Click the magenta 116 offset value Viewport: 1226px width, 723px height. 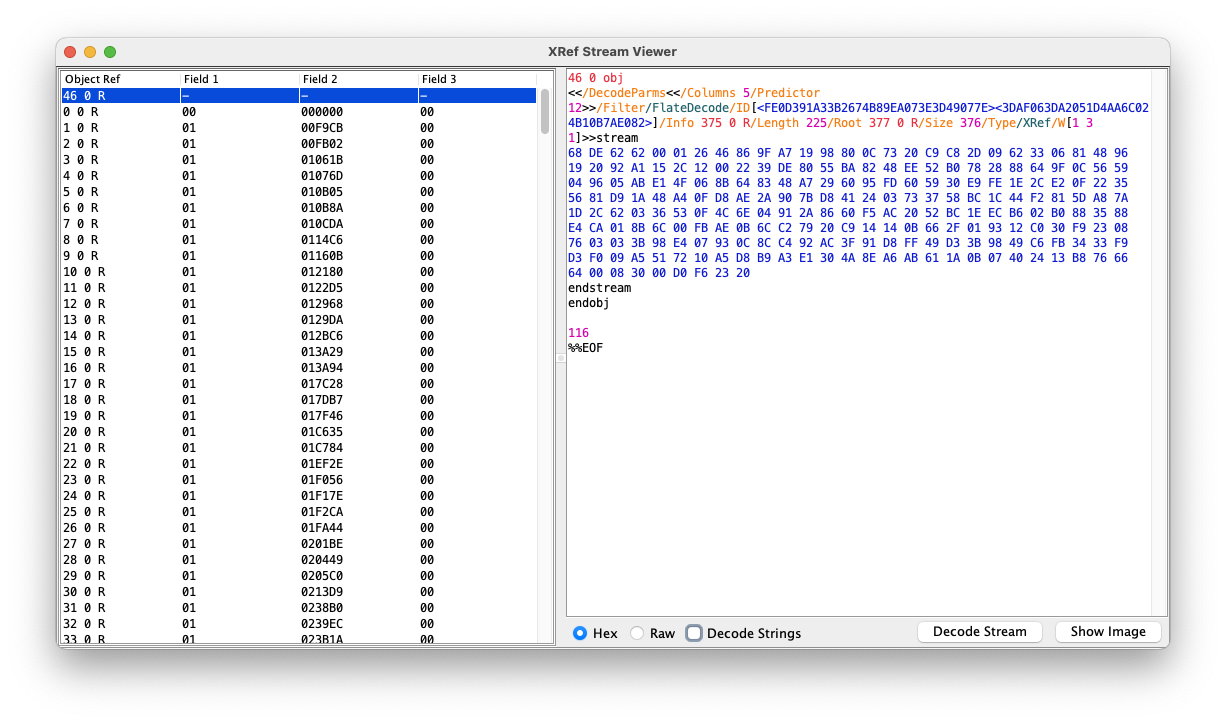pyautogui.click(x=578, y=333)
